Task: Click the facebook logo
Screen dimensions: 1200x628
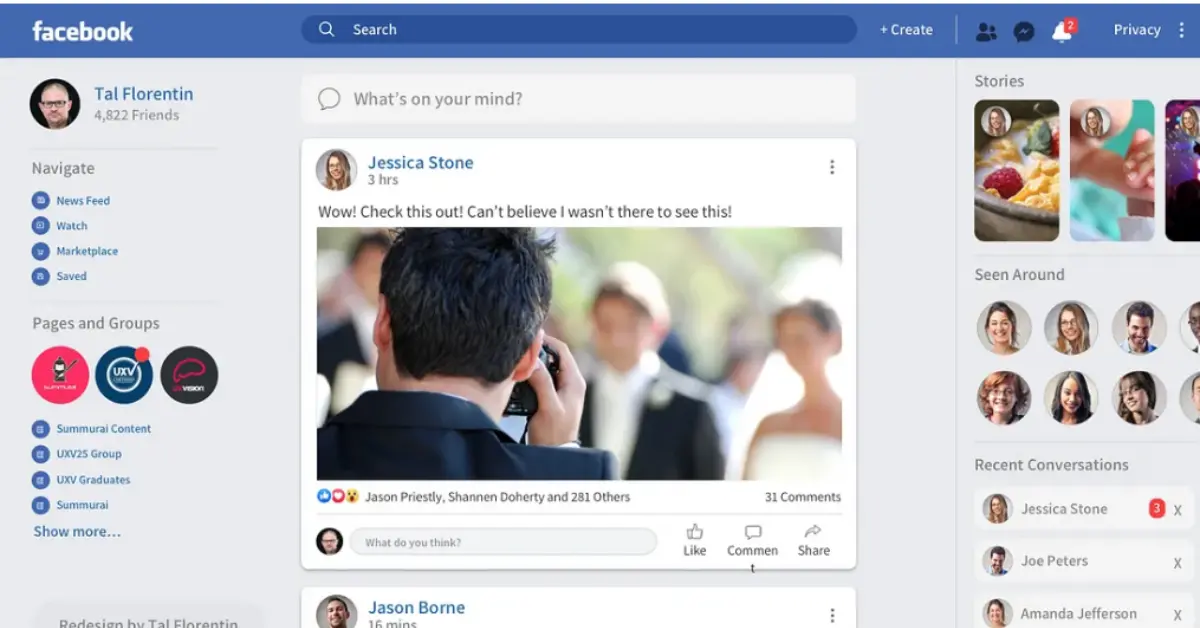Action: pyautogui.click(x=82, y=31)
